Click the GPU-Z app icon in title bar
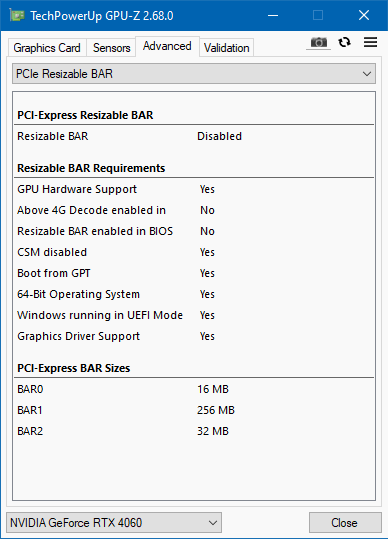This screenshot has height=539, width=388. tap(17, 15)
